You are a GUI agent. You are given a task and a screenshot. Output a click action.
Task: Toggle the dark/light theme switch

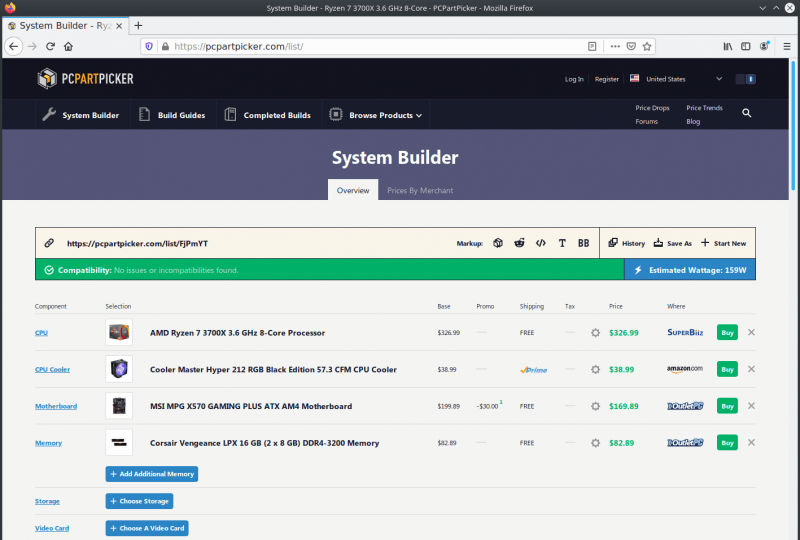[x=745, y=79]
